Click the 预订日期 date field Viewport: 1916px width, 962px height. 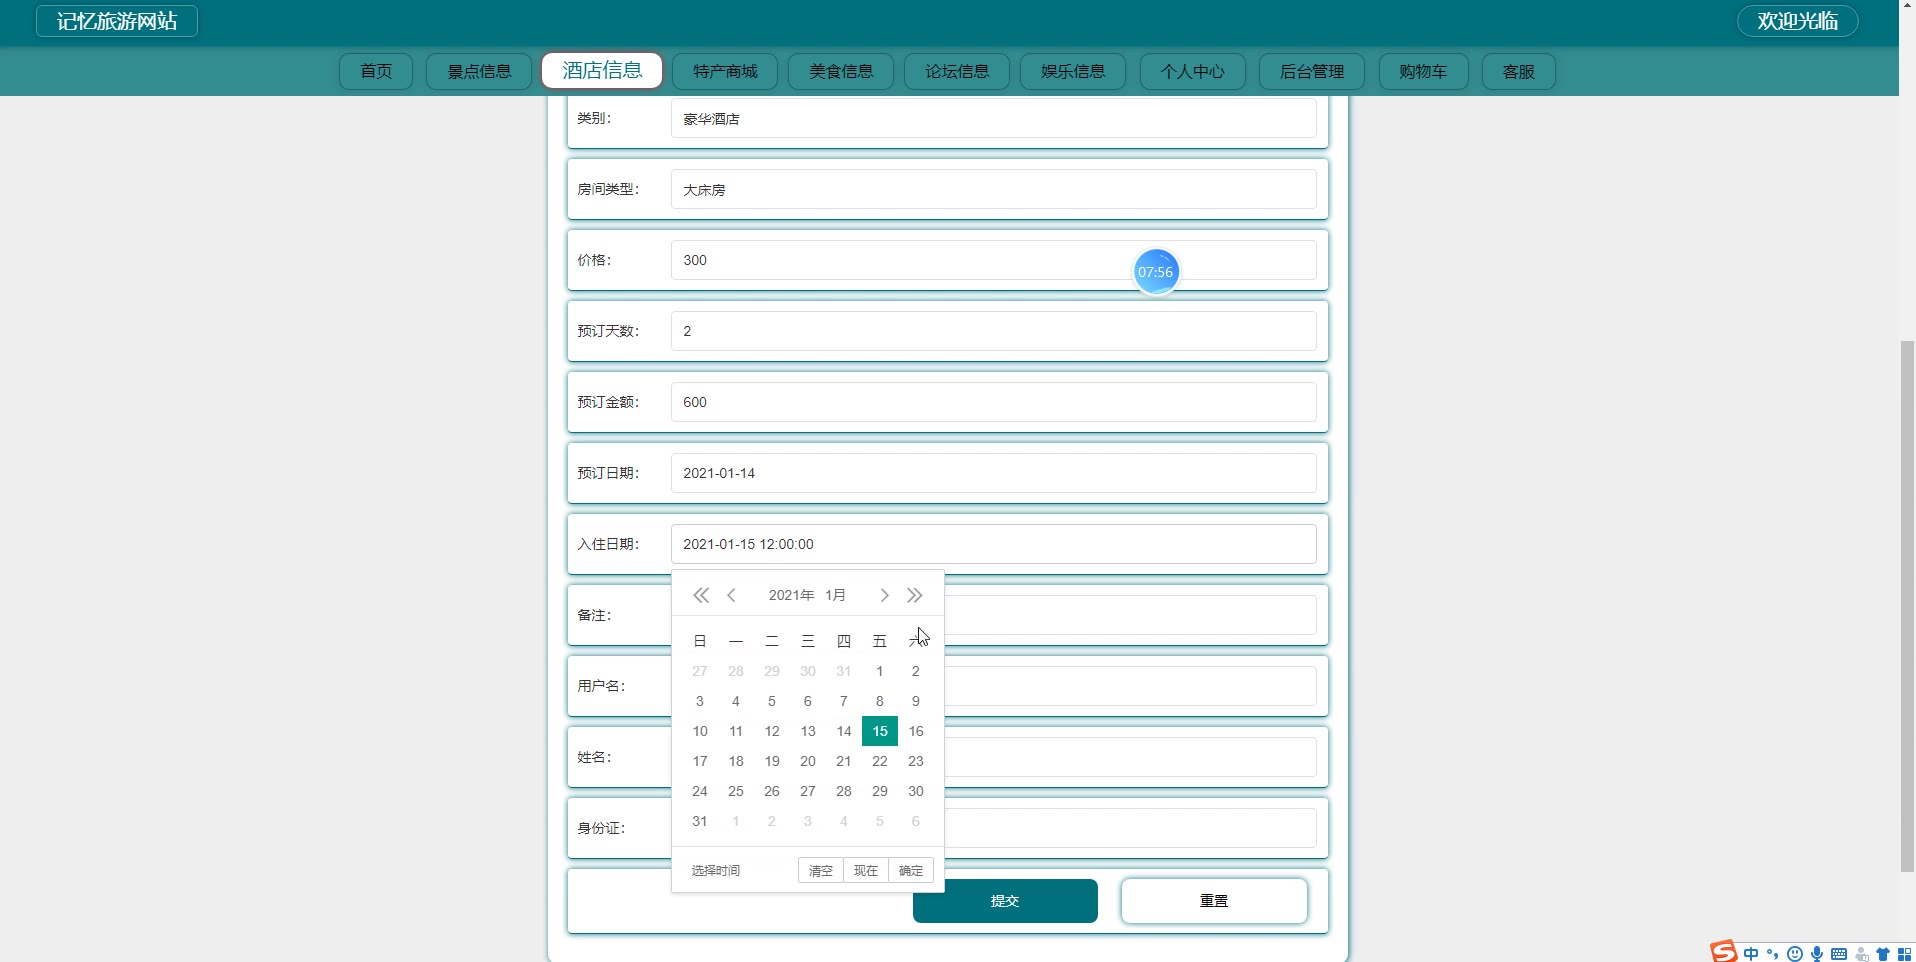(993, 473)
